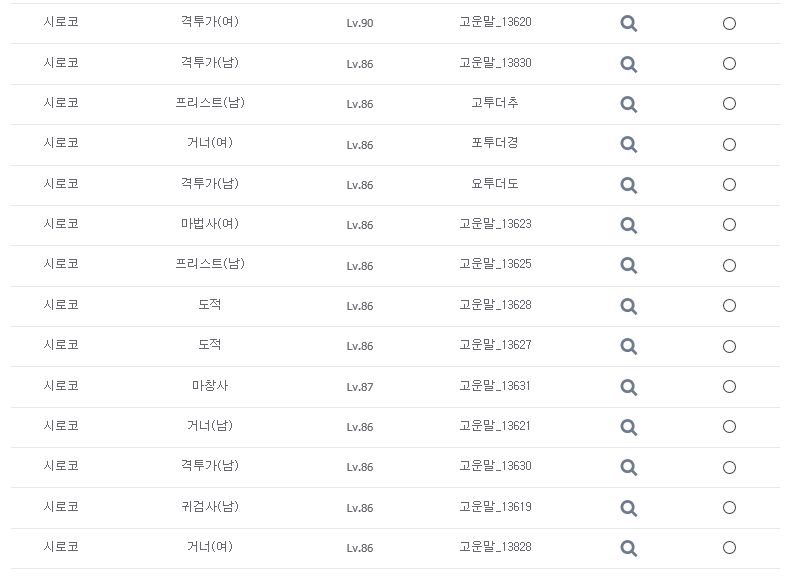View details icon for 포투더경
The width and height of the screenshot is (794, 582).
(629, 144)
